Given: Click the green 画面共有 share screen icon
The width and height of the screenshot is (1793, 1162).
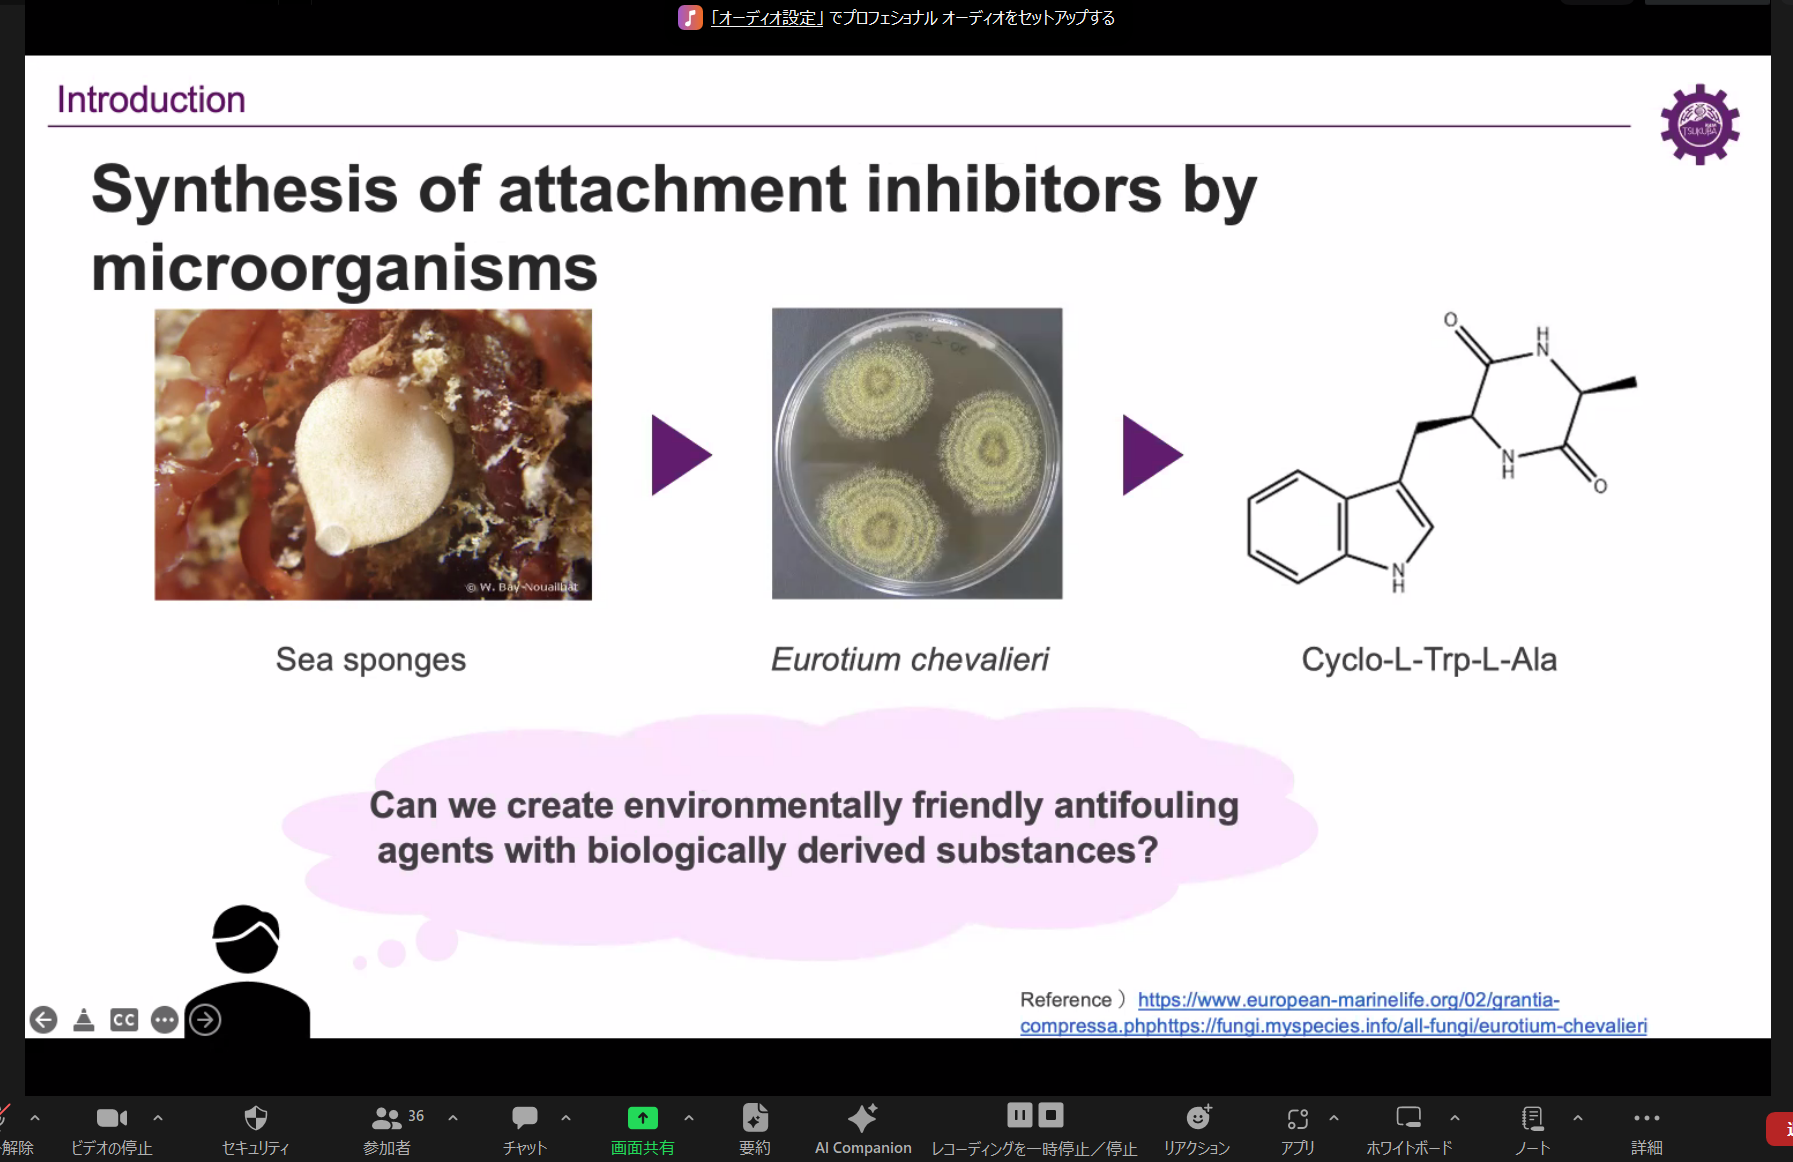Looking at the screenshot, I should pyautogui.click(x=642, y=1118).
